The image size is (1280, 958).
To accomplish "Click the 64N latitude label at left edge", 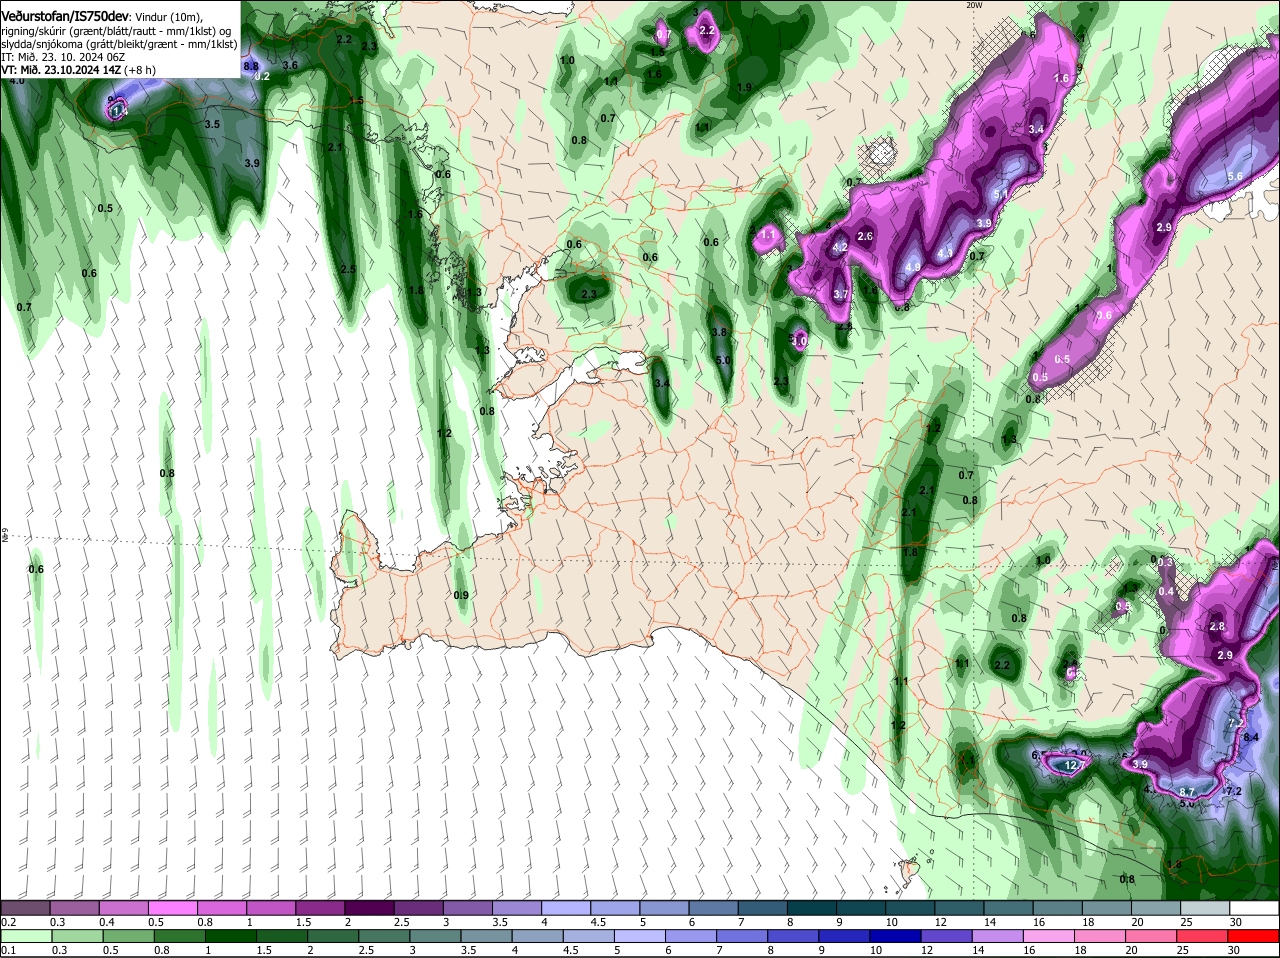I will pos(4,536).
